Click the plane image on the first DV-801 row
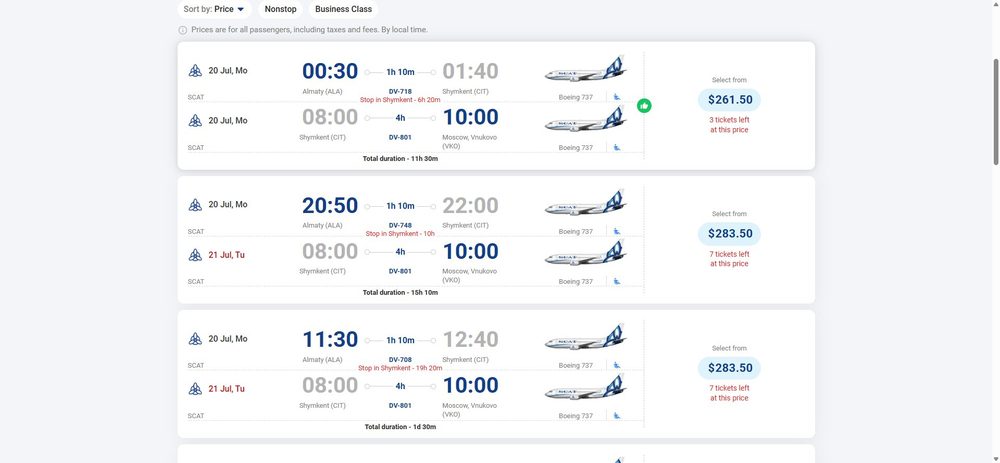The image size is (1000, 463). pyautogui.click(x=585, y=119)
